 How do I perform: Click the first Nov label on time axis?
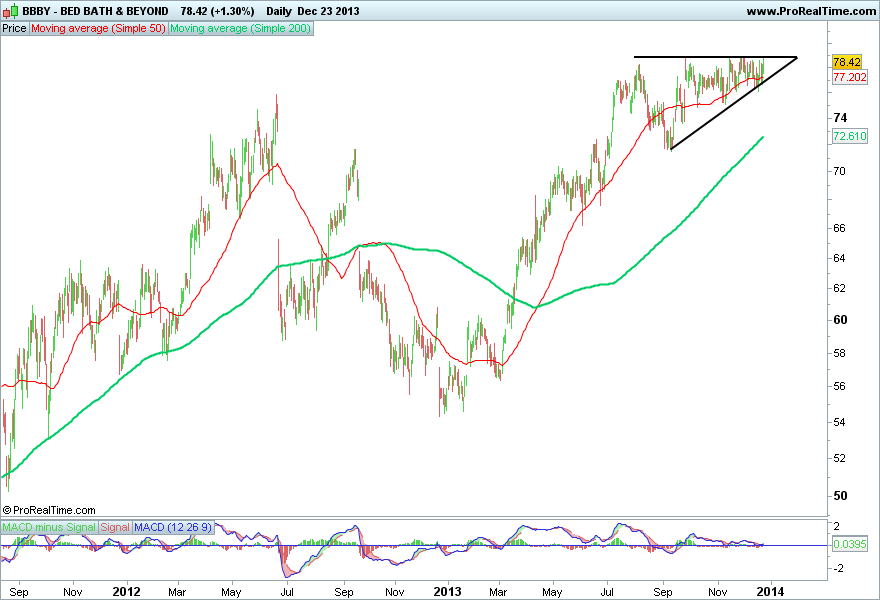(72, 592)
